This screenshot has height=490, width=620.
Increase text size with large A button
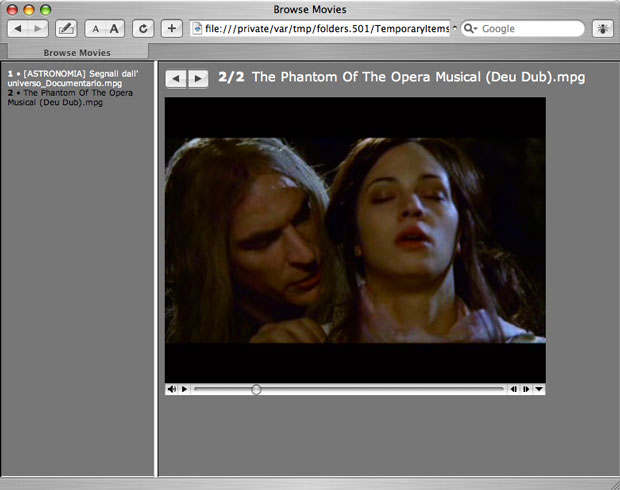114,28
